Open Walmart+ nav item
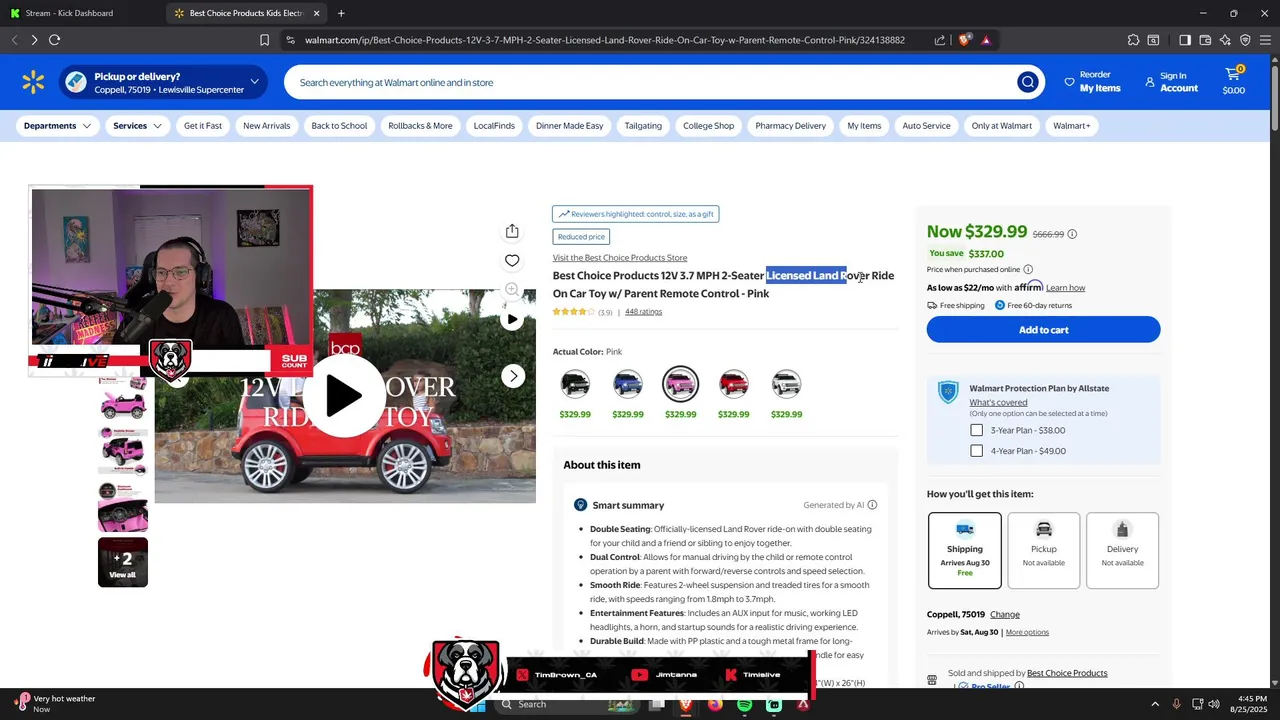This screenshot has width=1280, height=720. point(1072,126)
